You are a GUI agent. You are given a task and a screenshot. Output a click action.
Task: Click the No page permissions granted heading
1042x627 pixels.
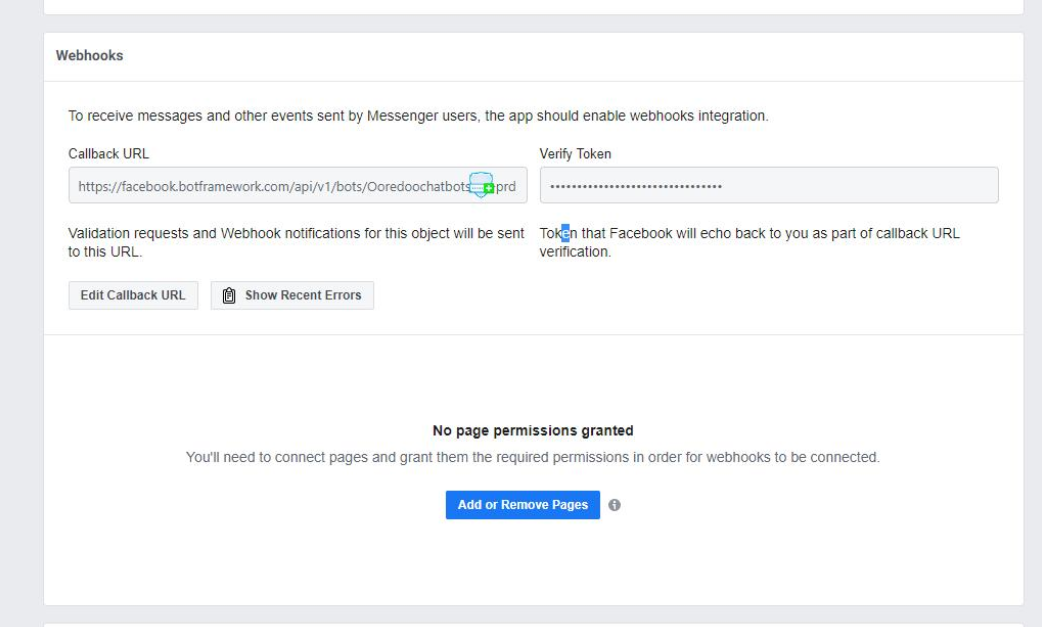pos(533,431)
